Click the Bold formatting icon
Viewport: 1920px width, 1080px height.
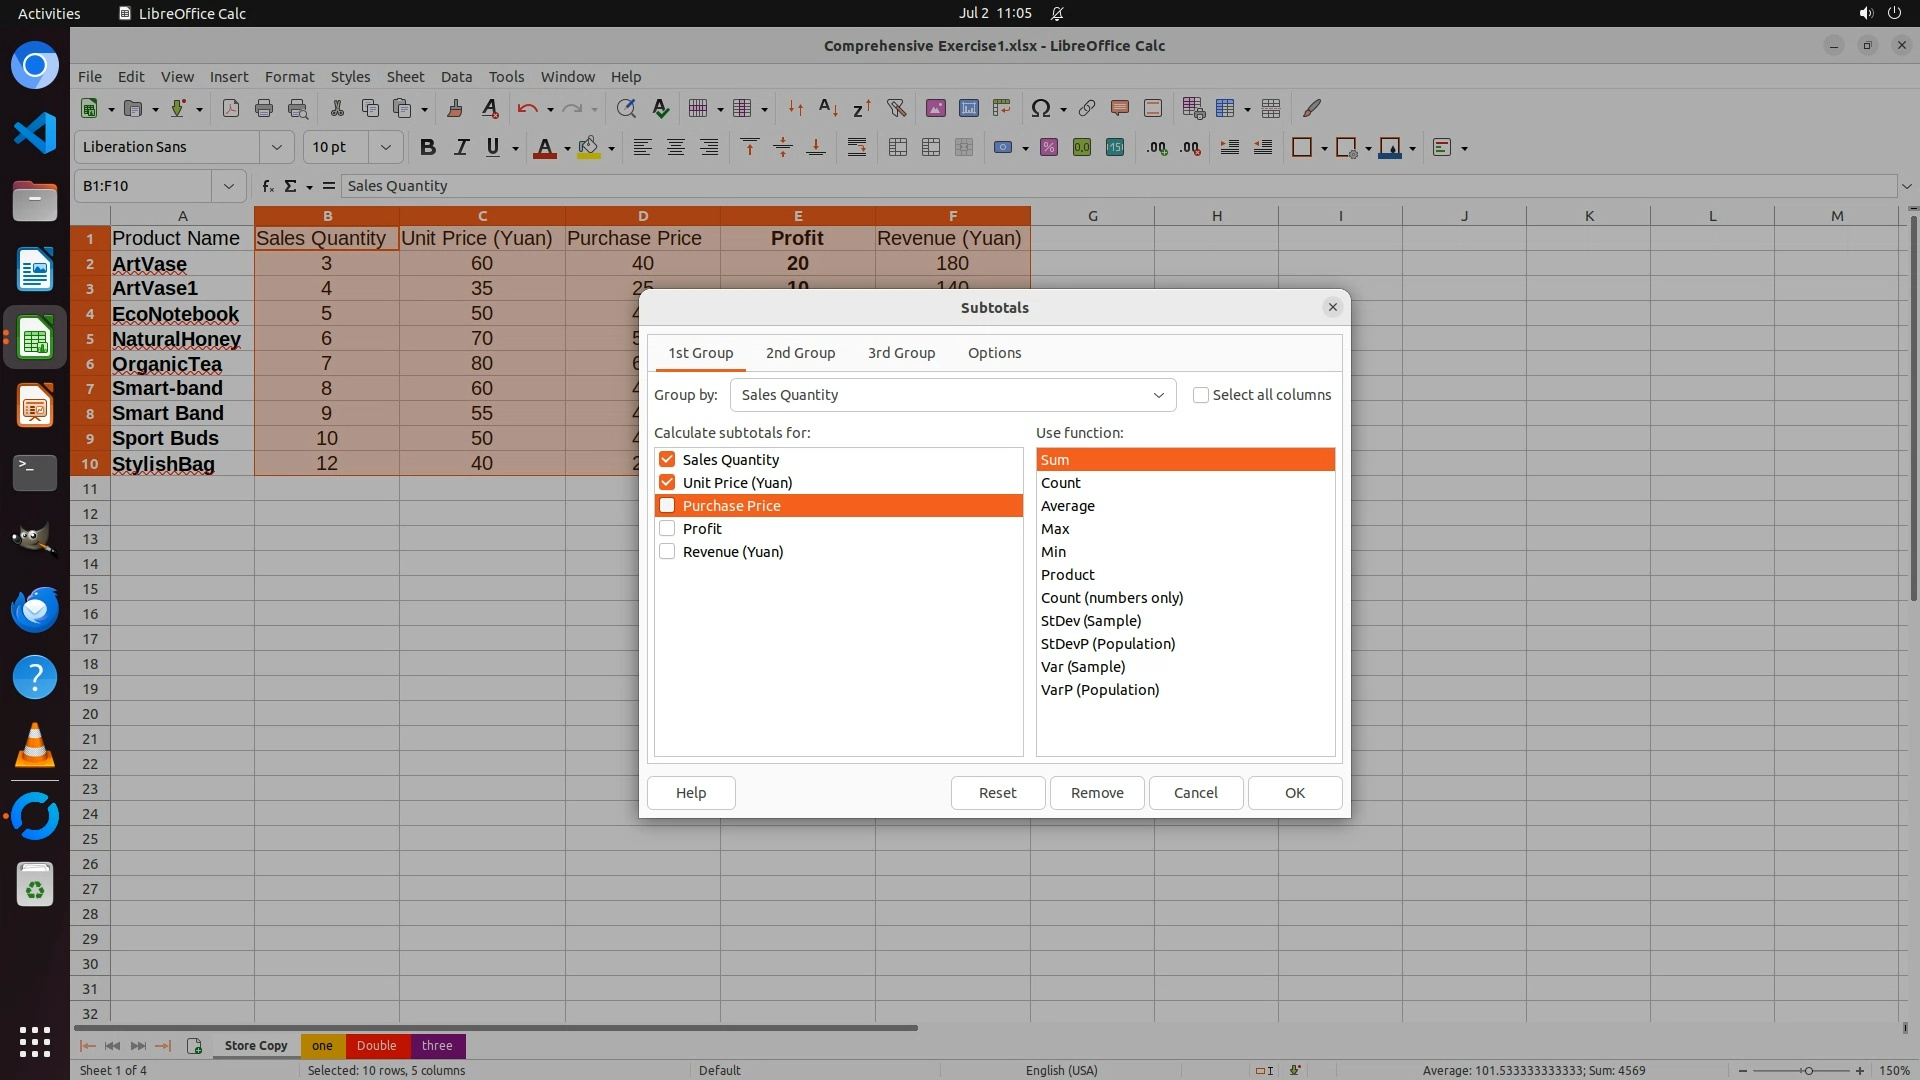[x=428, y=148]
